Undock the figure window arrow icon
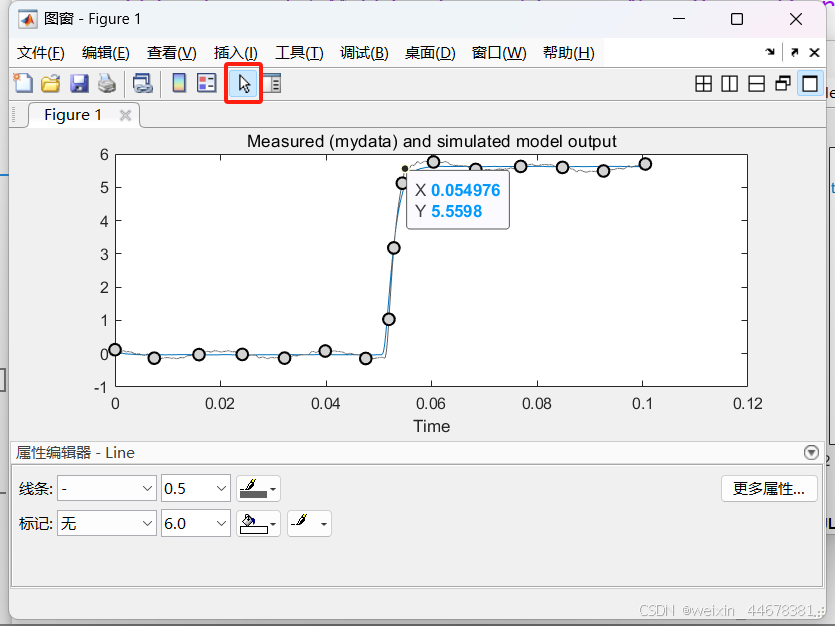 [x=795, y=52]
